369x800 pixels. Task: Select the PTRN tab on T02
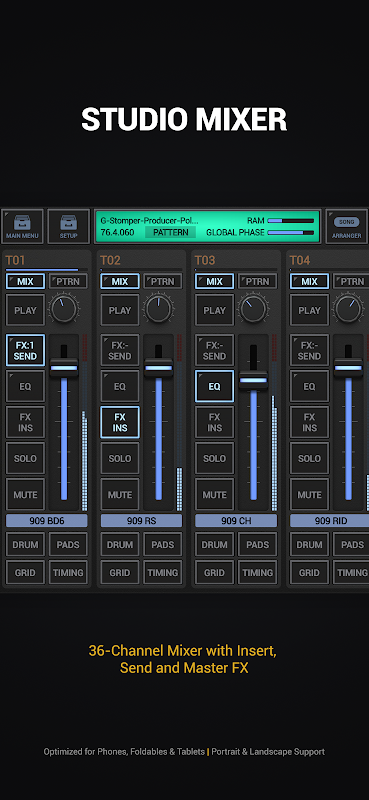[x=163, y=281]
